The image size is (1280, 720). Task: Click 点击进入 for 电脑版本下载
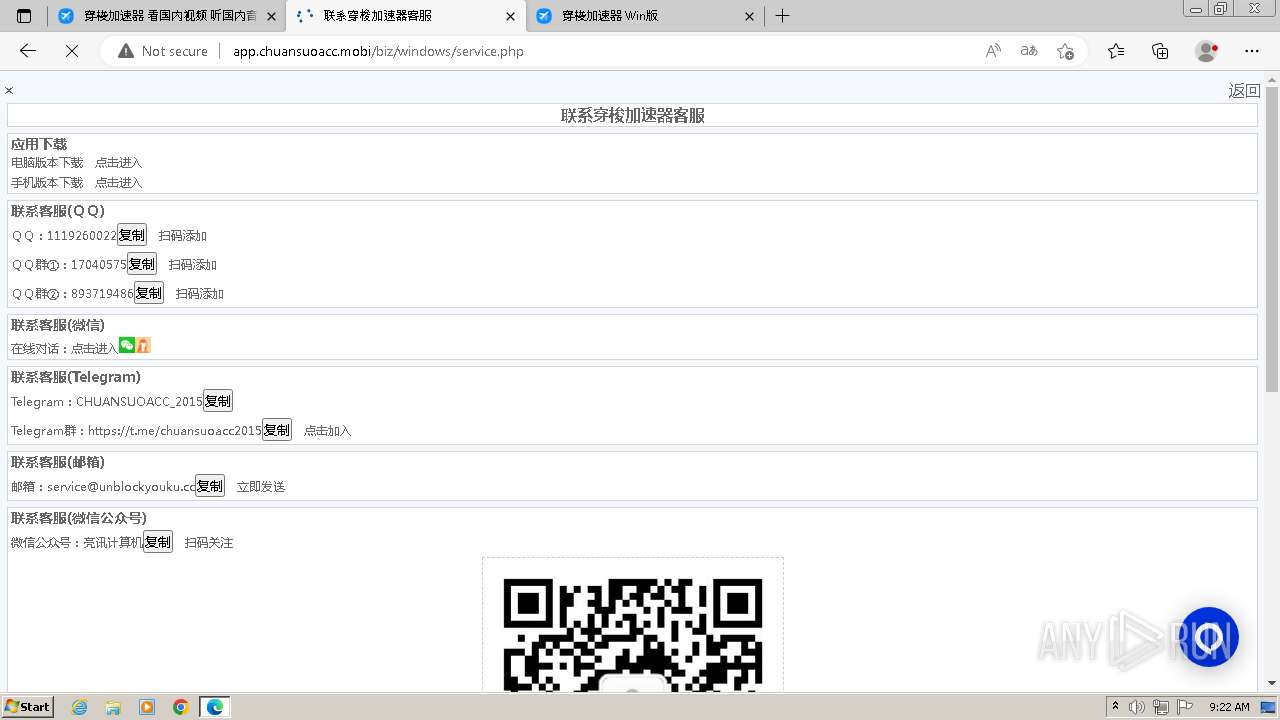pos(118,162)
